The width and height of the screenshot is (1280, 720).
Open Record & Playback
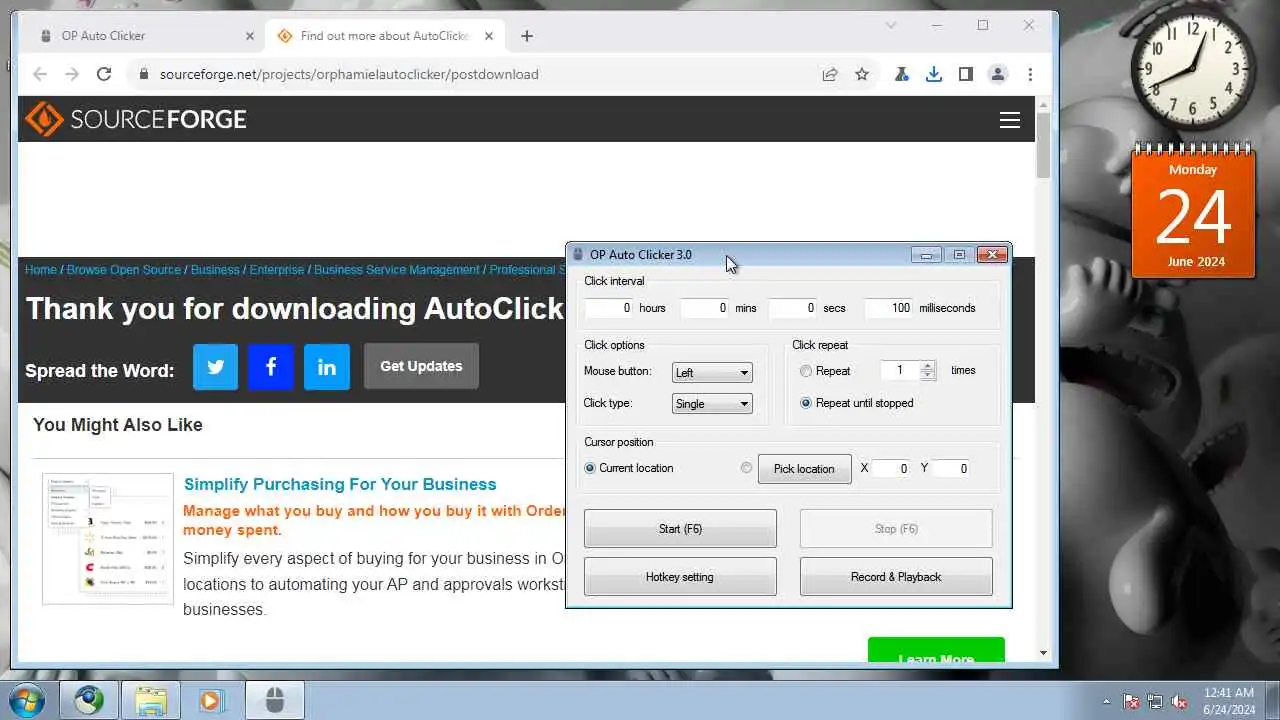896,577
